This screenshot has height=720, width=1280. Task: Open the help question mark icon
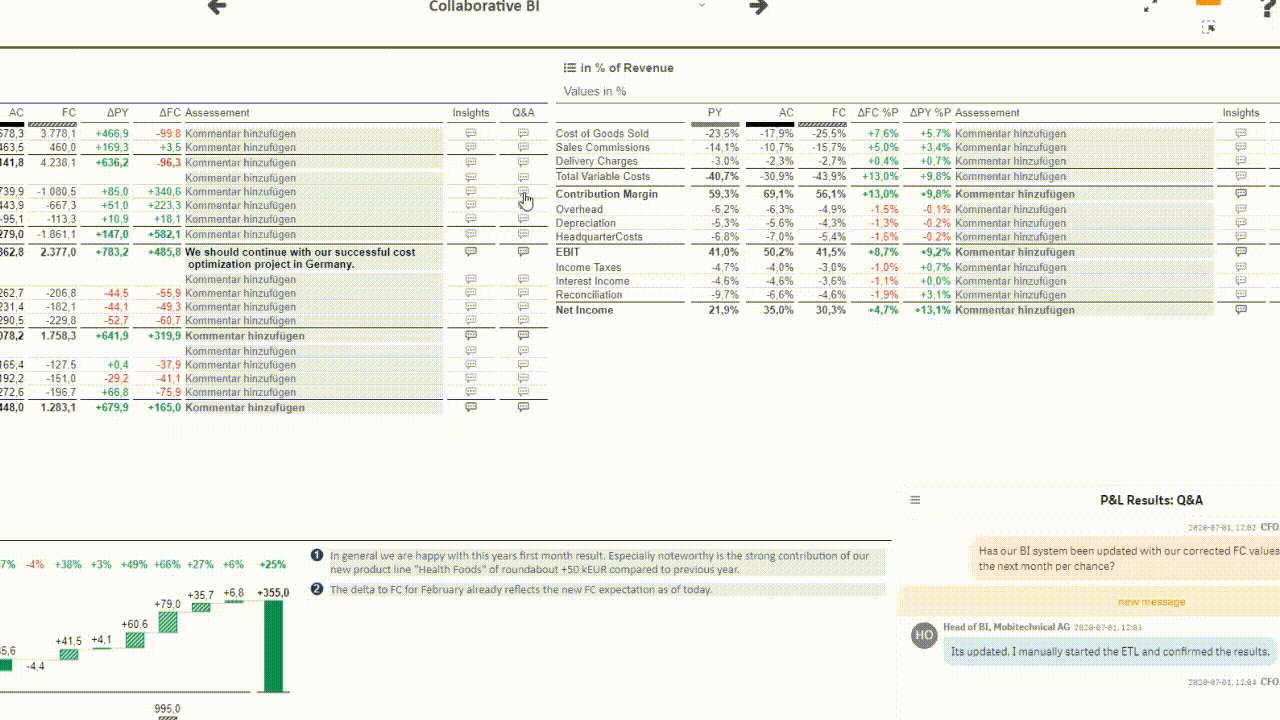1268,6
